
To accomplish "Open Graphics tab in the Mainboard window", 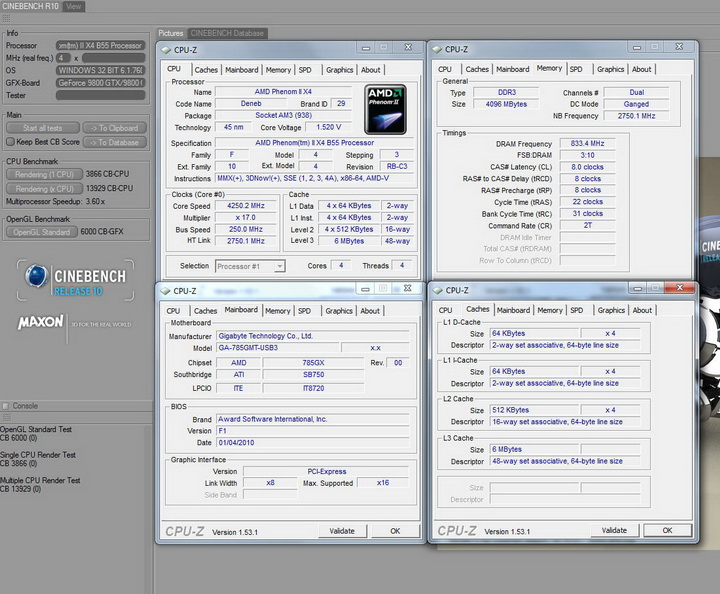I will (339, 311).
